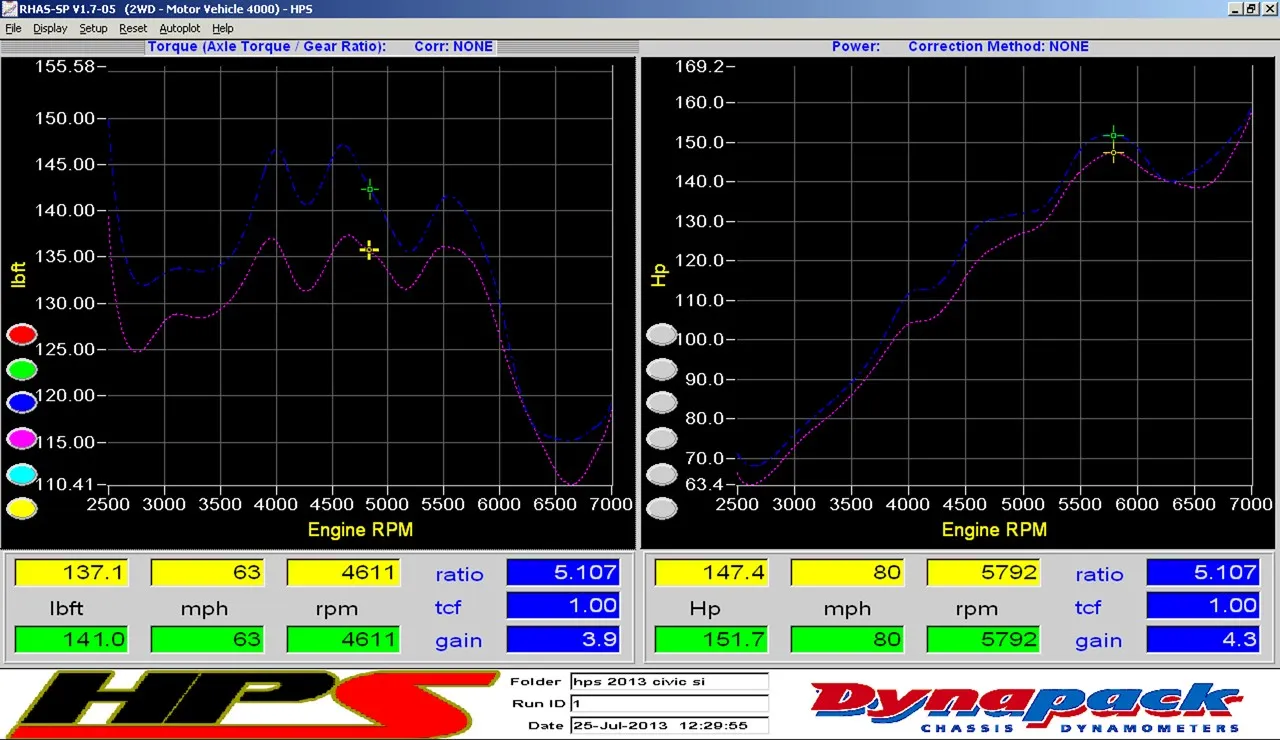1280x740 pixels.
Task: Click power panel ratio value 5.107
Action: [1203, 573]
